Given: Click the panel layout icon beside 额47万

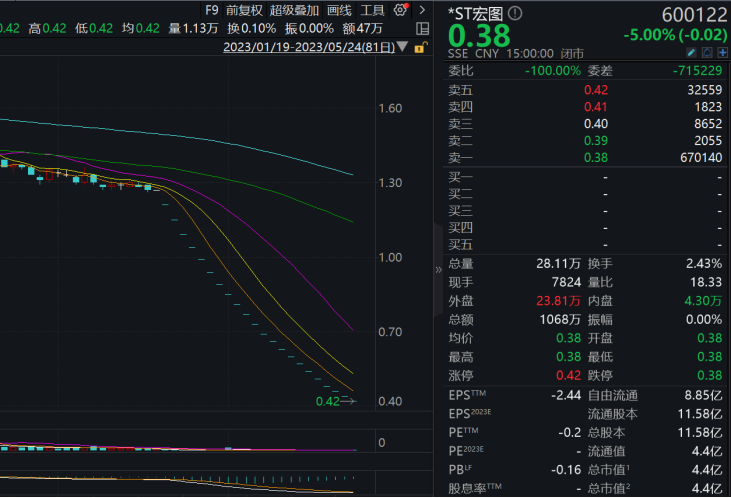Looking at the screenshot, I should (x=423, y=28).
